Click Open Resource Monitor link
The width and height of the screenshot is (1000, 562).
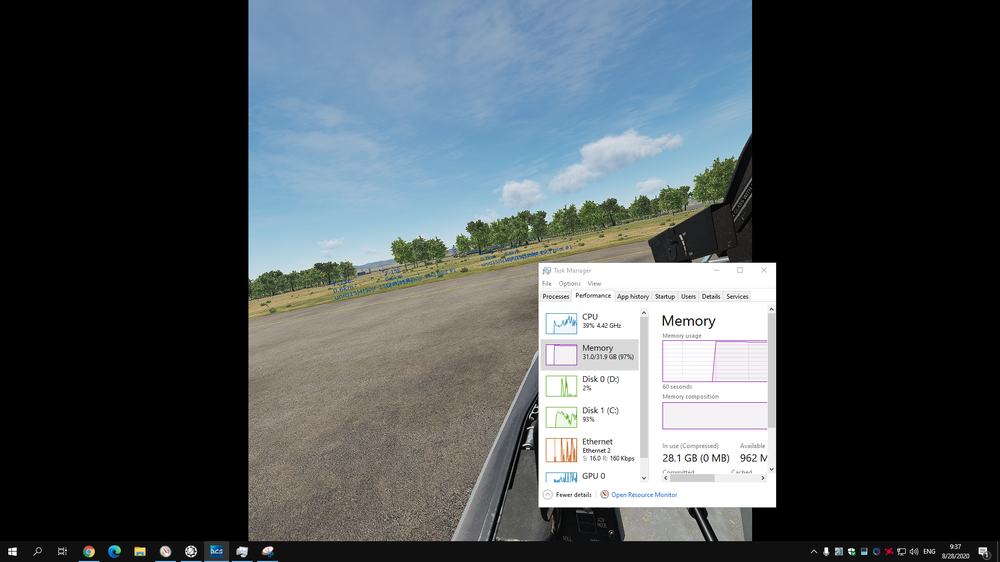point(644,495)
